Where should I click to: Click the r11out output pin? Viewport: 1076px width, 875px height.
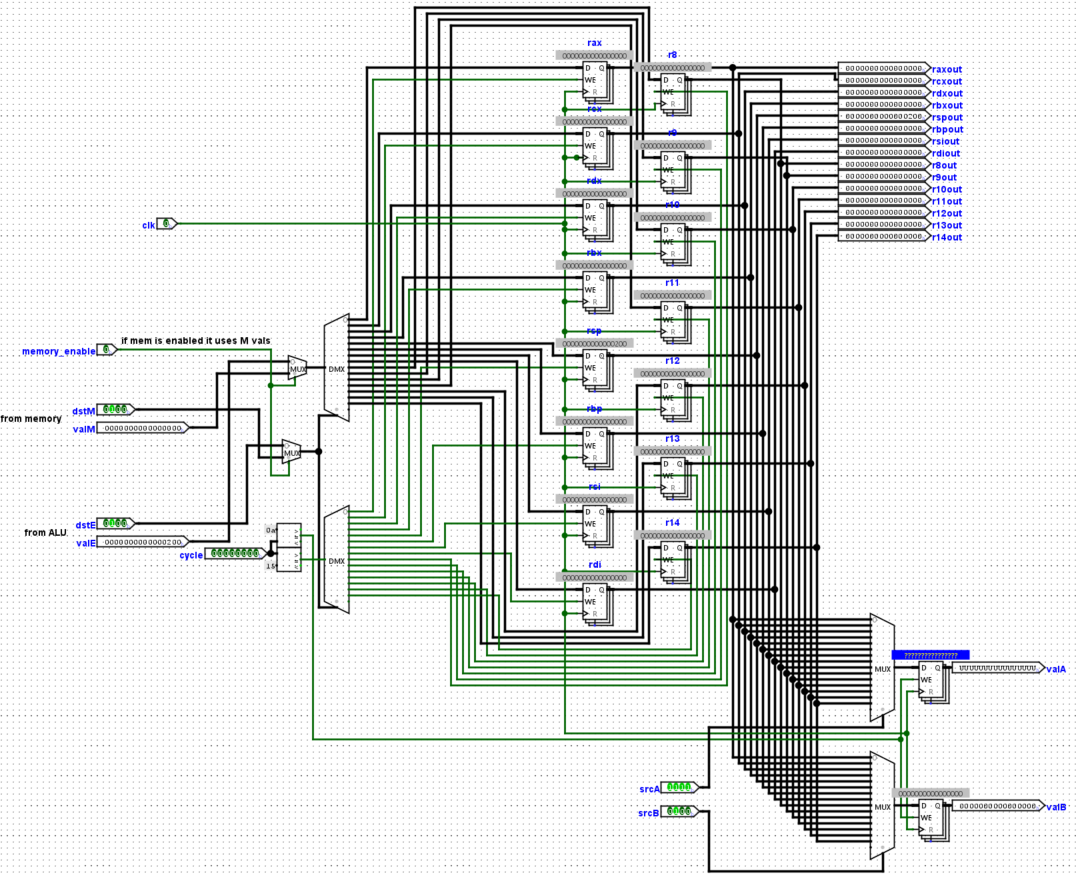tap(884, 200)
